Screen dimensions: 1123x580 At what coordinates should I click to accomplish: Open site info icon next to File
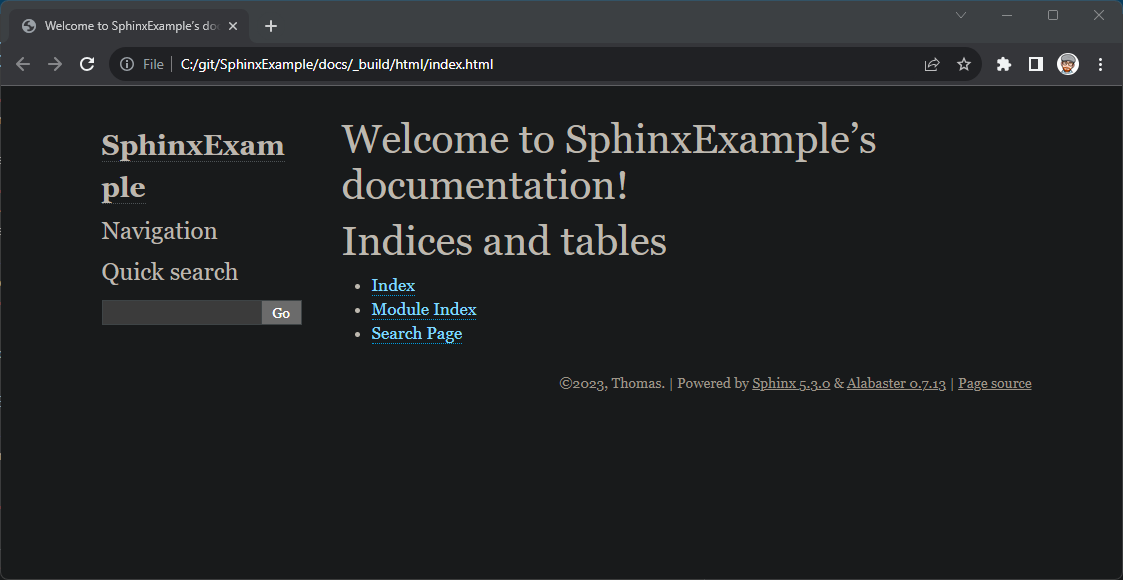127,64
